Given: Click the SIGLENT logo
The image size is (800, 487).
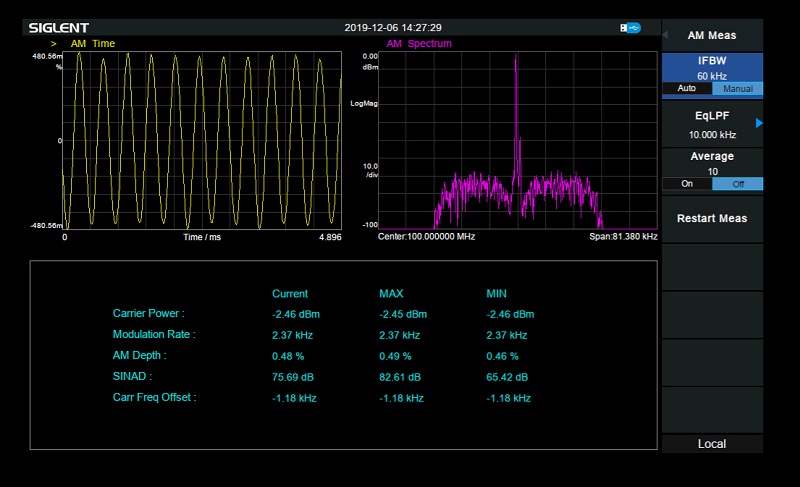Looking at the screenshot, I should click(58, 27).
